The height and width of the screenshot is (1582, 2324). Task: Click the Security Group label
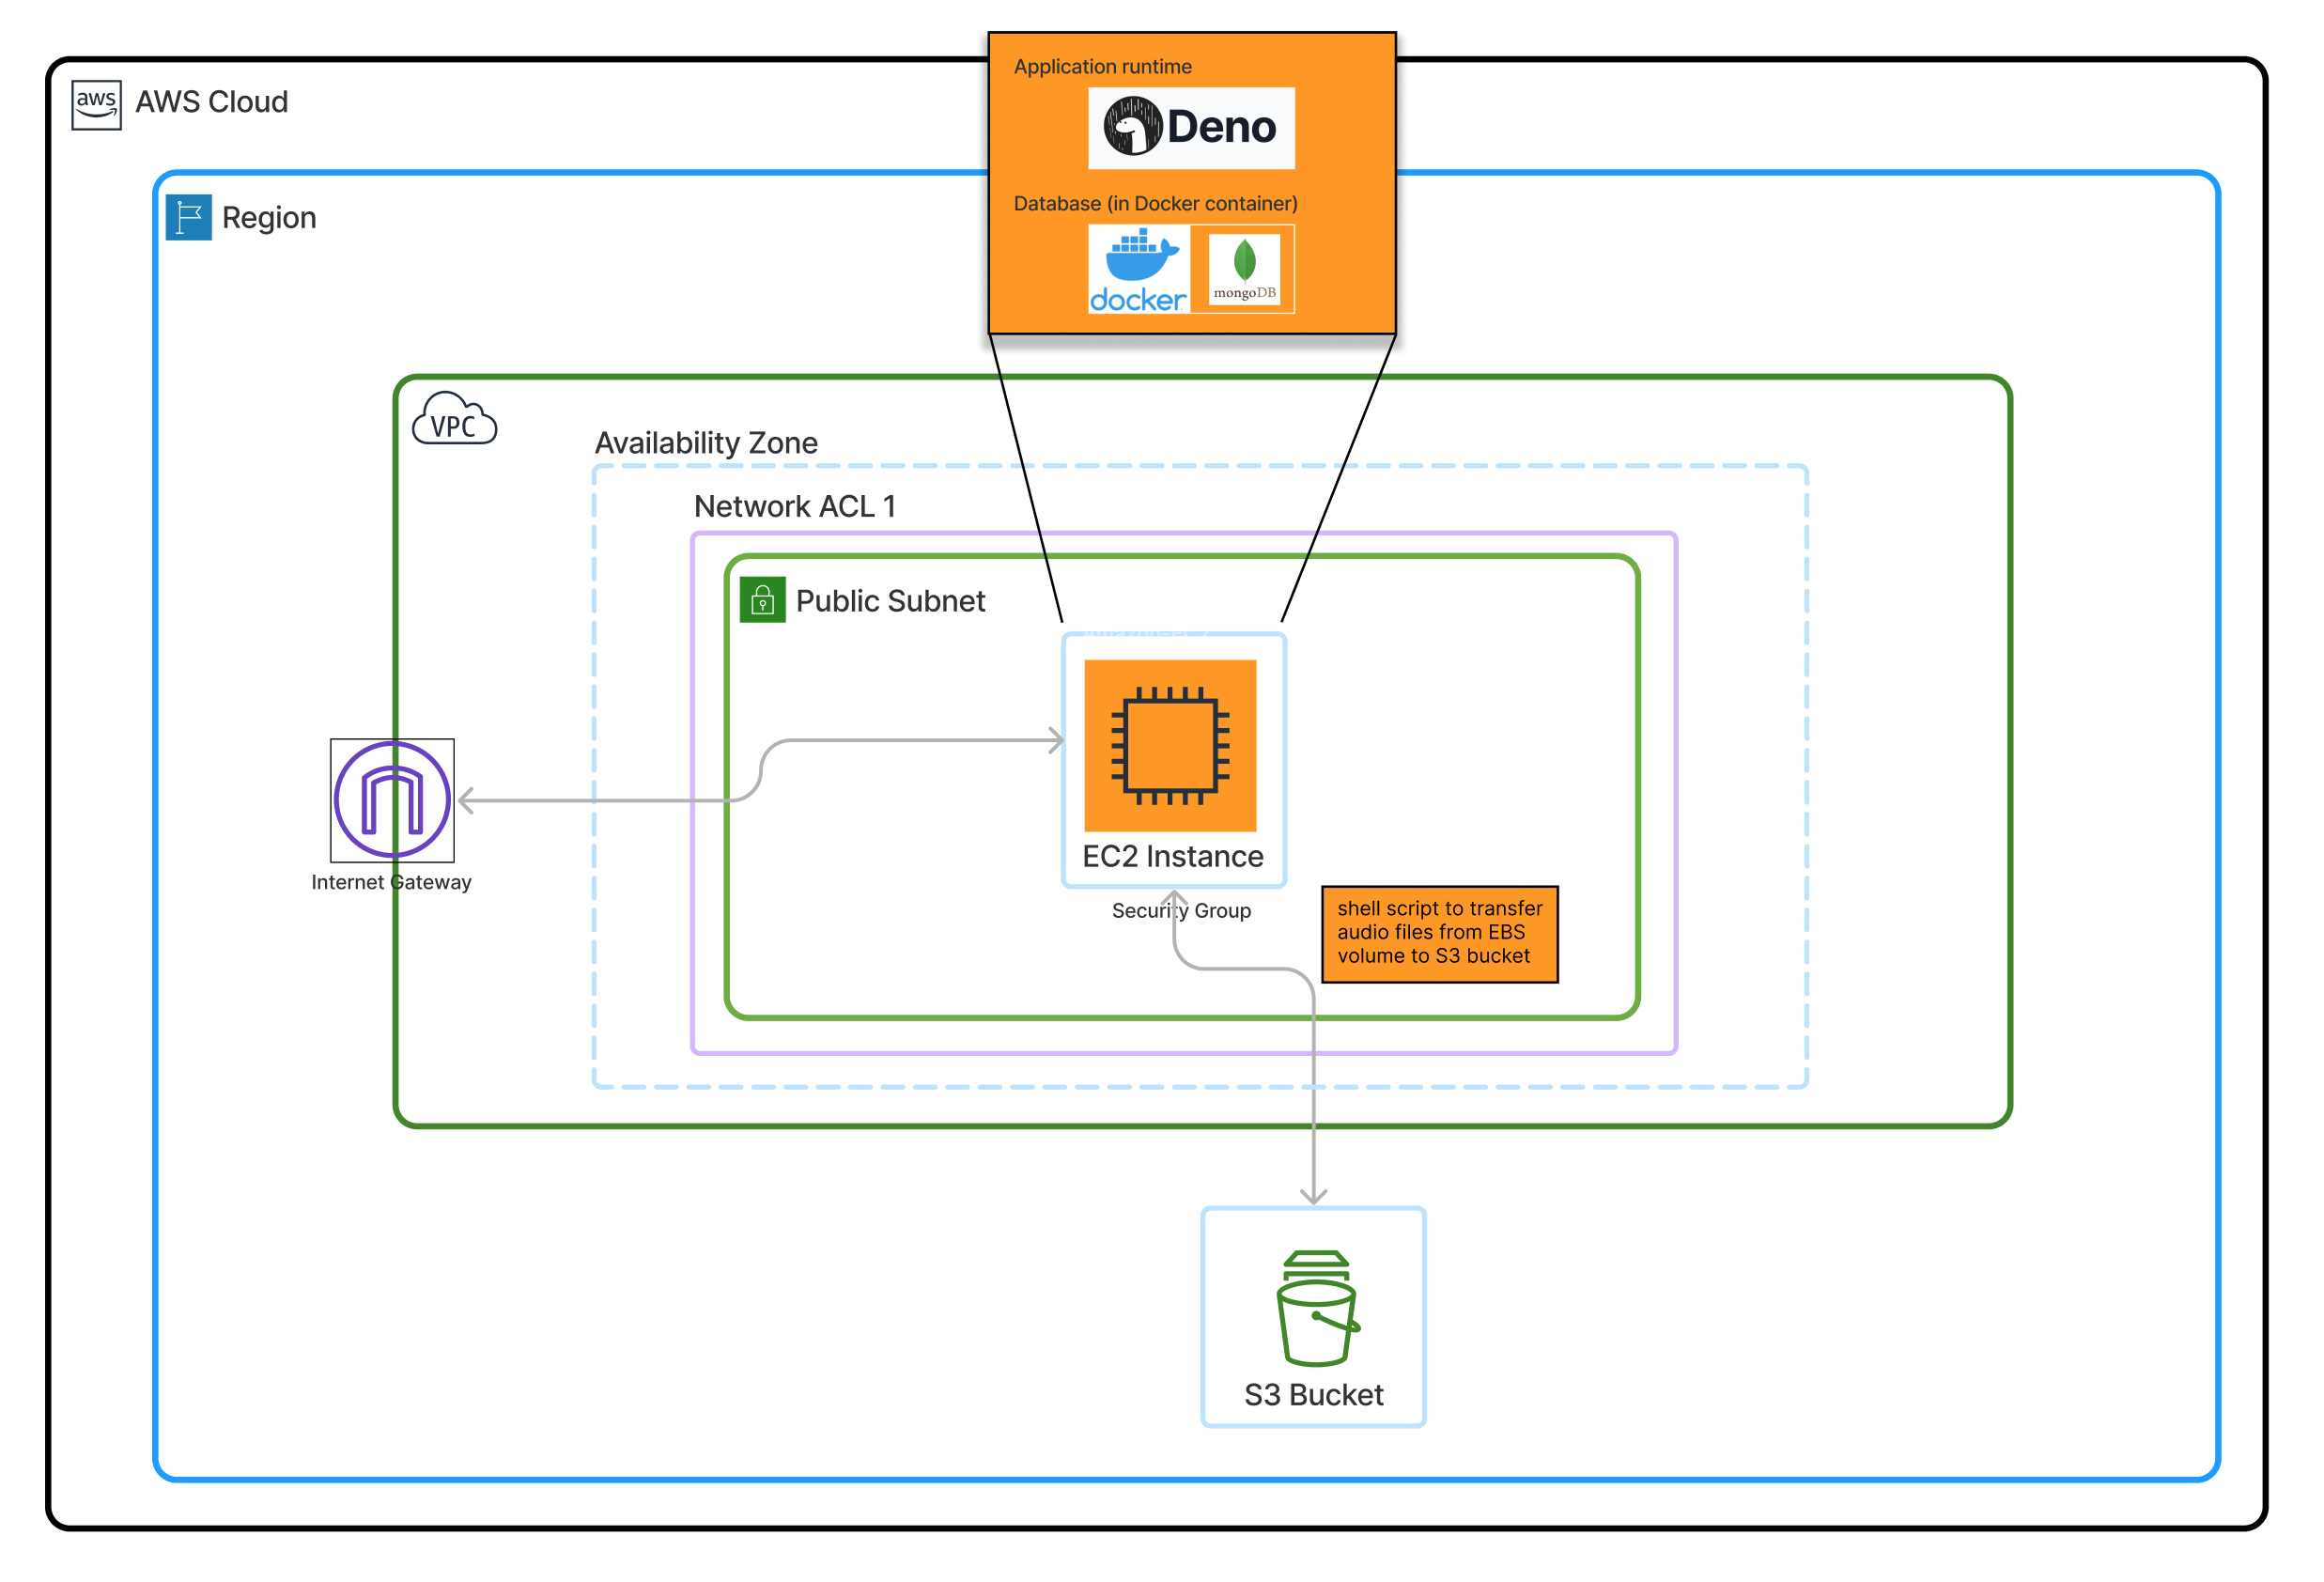(x=1181, y=911)
